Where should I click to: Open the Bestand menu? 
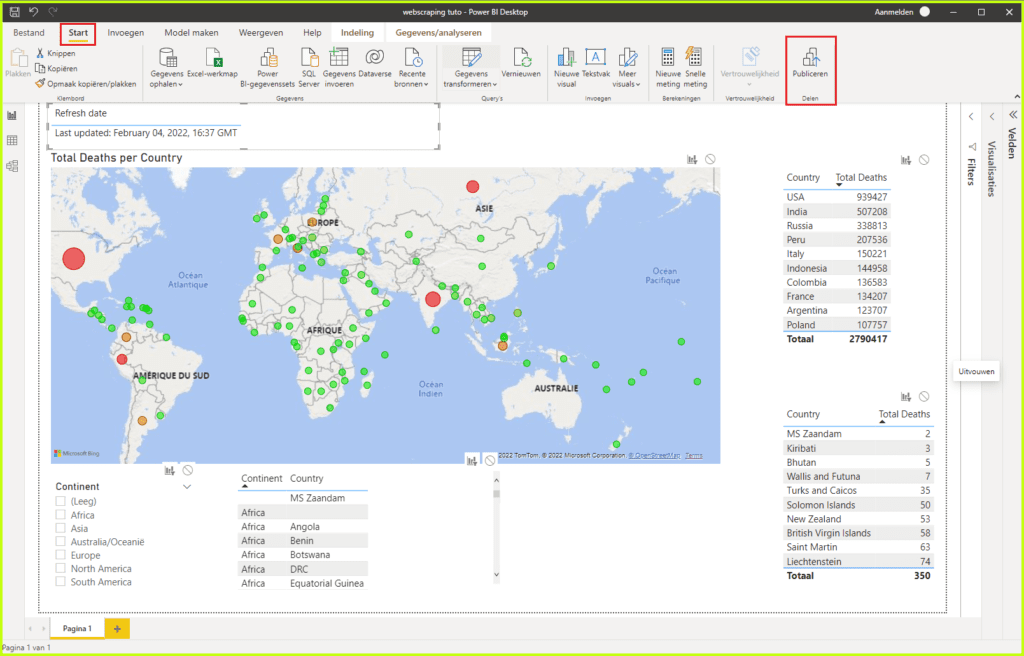pos(29,33)
